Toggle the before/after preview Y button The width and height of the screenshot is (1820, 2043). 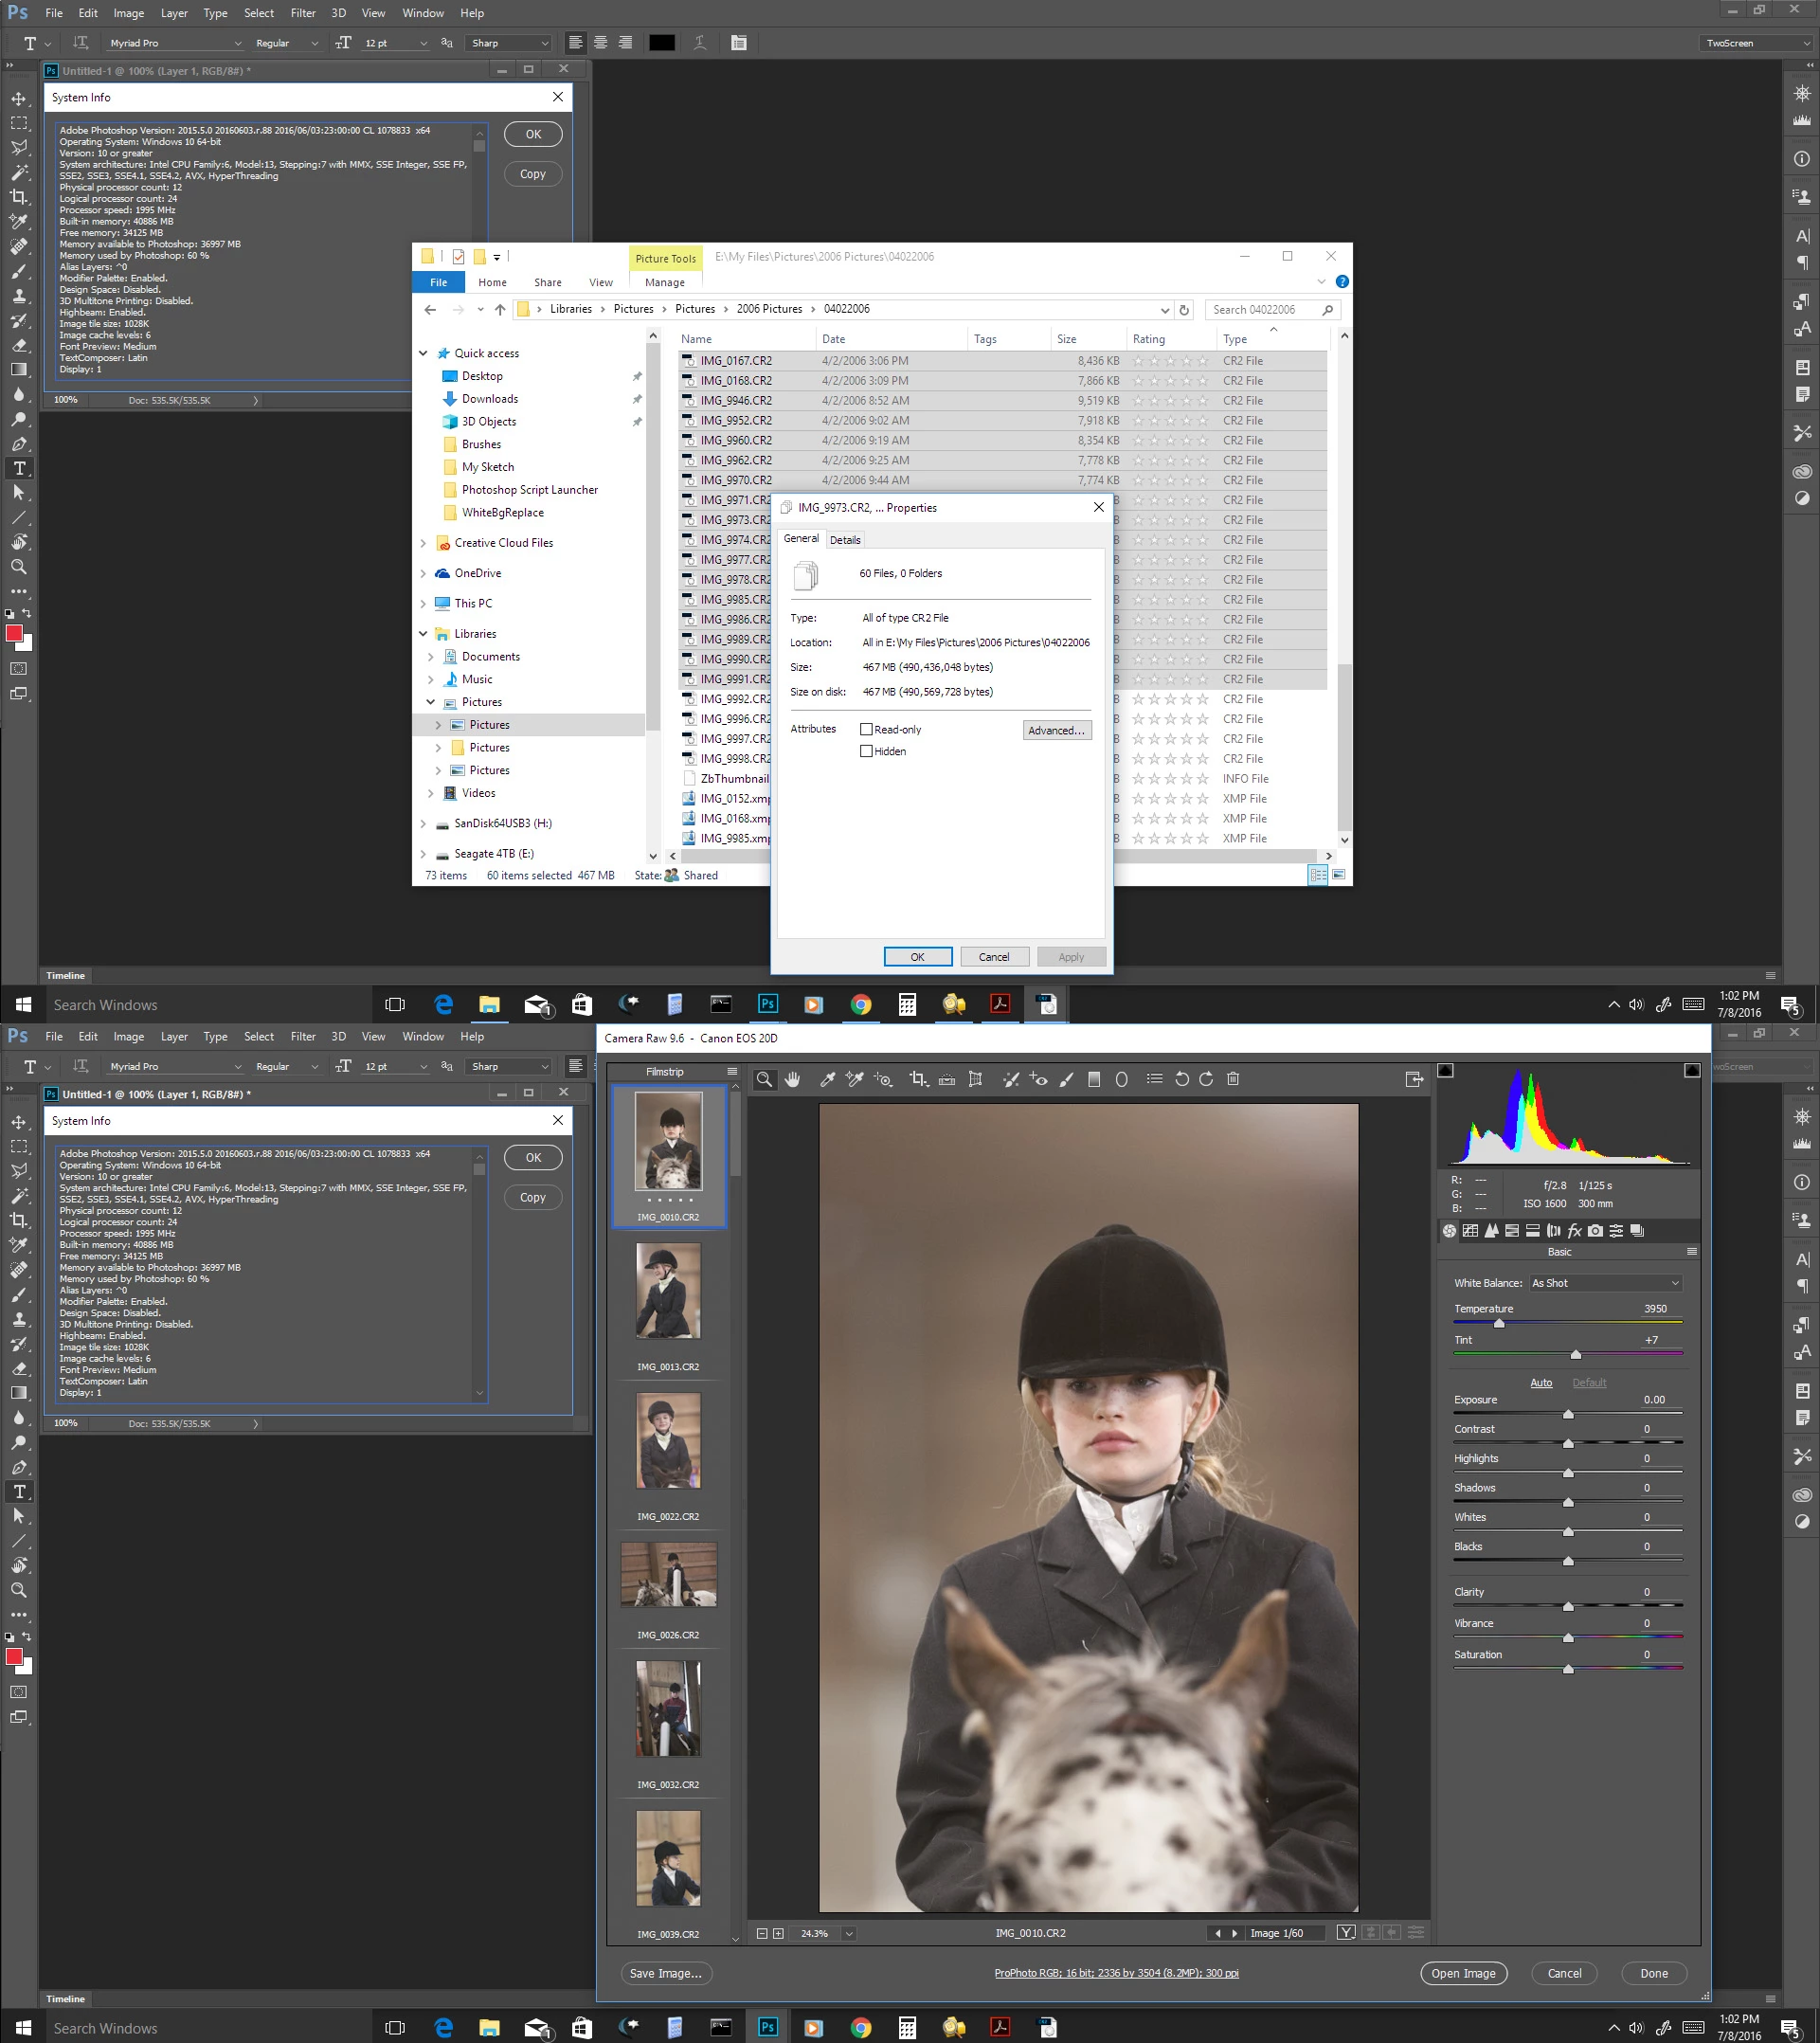[x=1346, y=1933]
